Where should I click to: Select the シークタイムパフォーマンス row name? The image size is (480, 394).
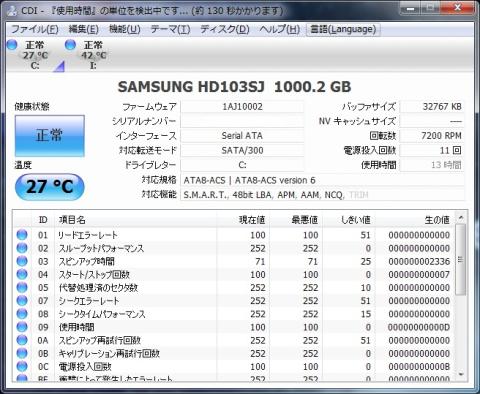coord(102,314)
